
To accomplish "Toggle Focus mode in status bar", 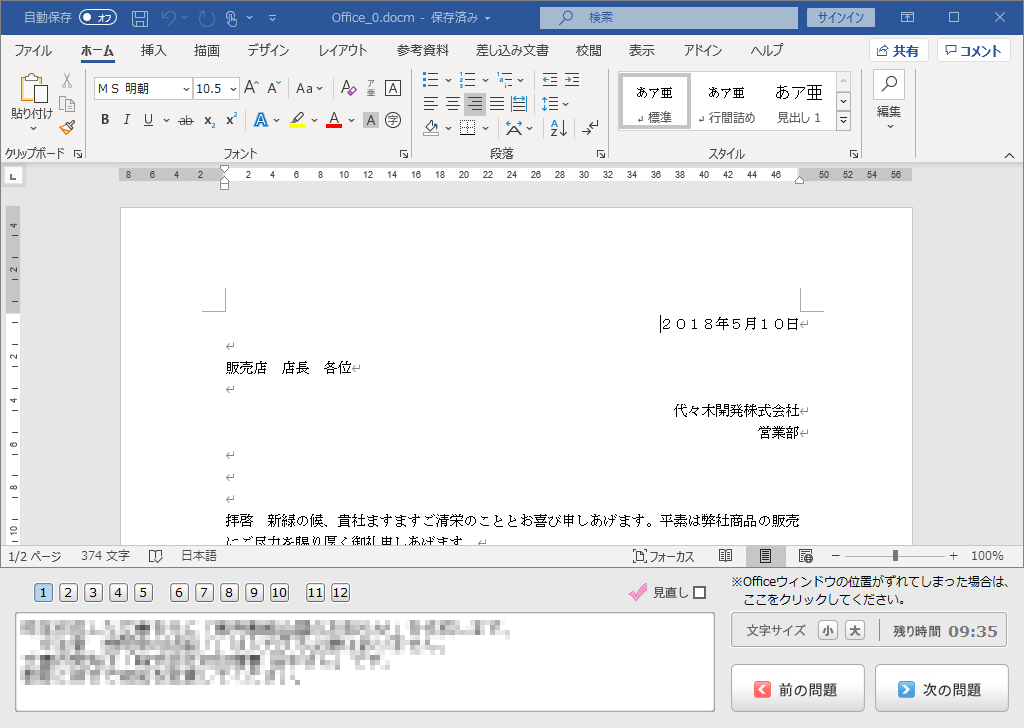I will tap(664, 556).
